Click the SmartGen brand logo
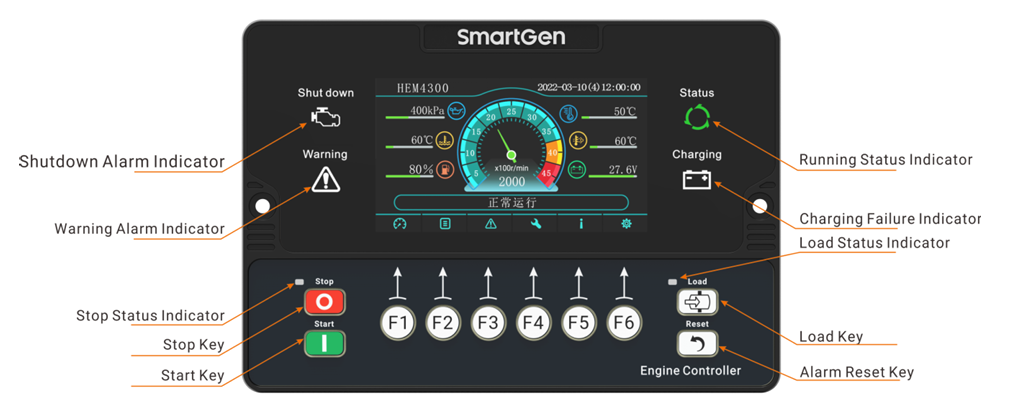The image size is (1016, 395). click(x=511, y=37)
